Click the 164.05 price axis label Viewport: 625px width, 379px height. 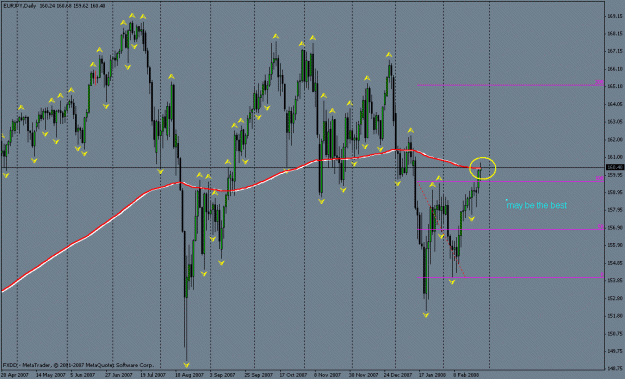pos(615,104)
